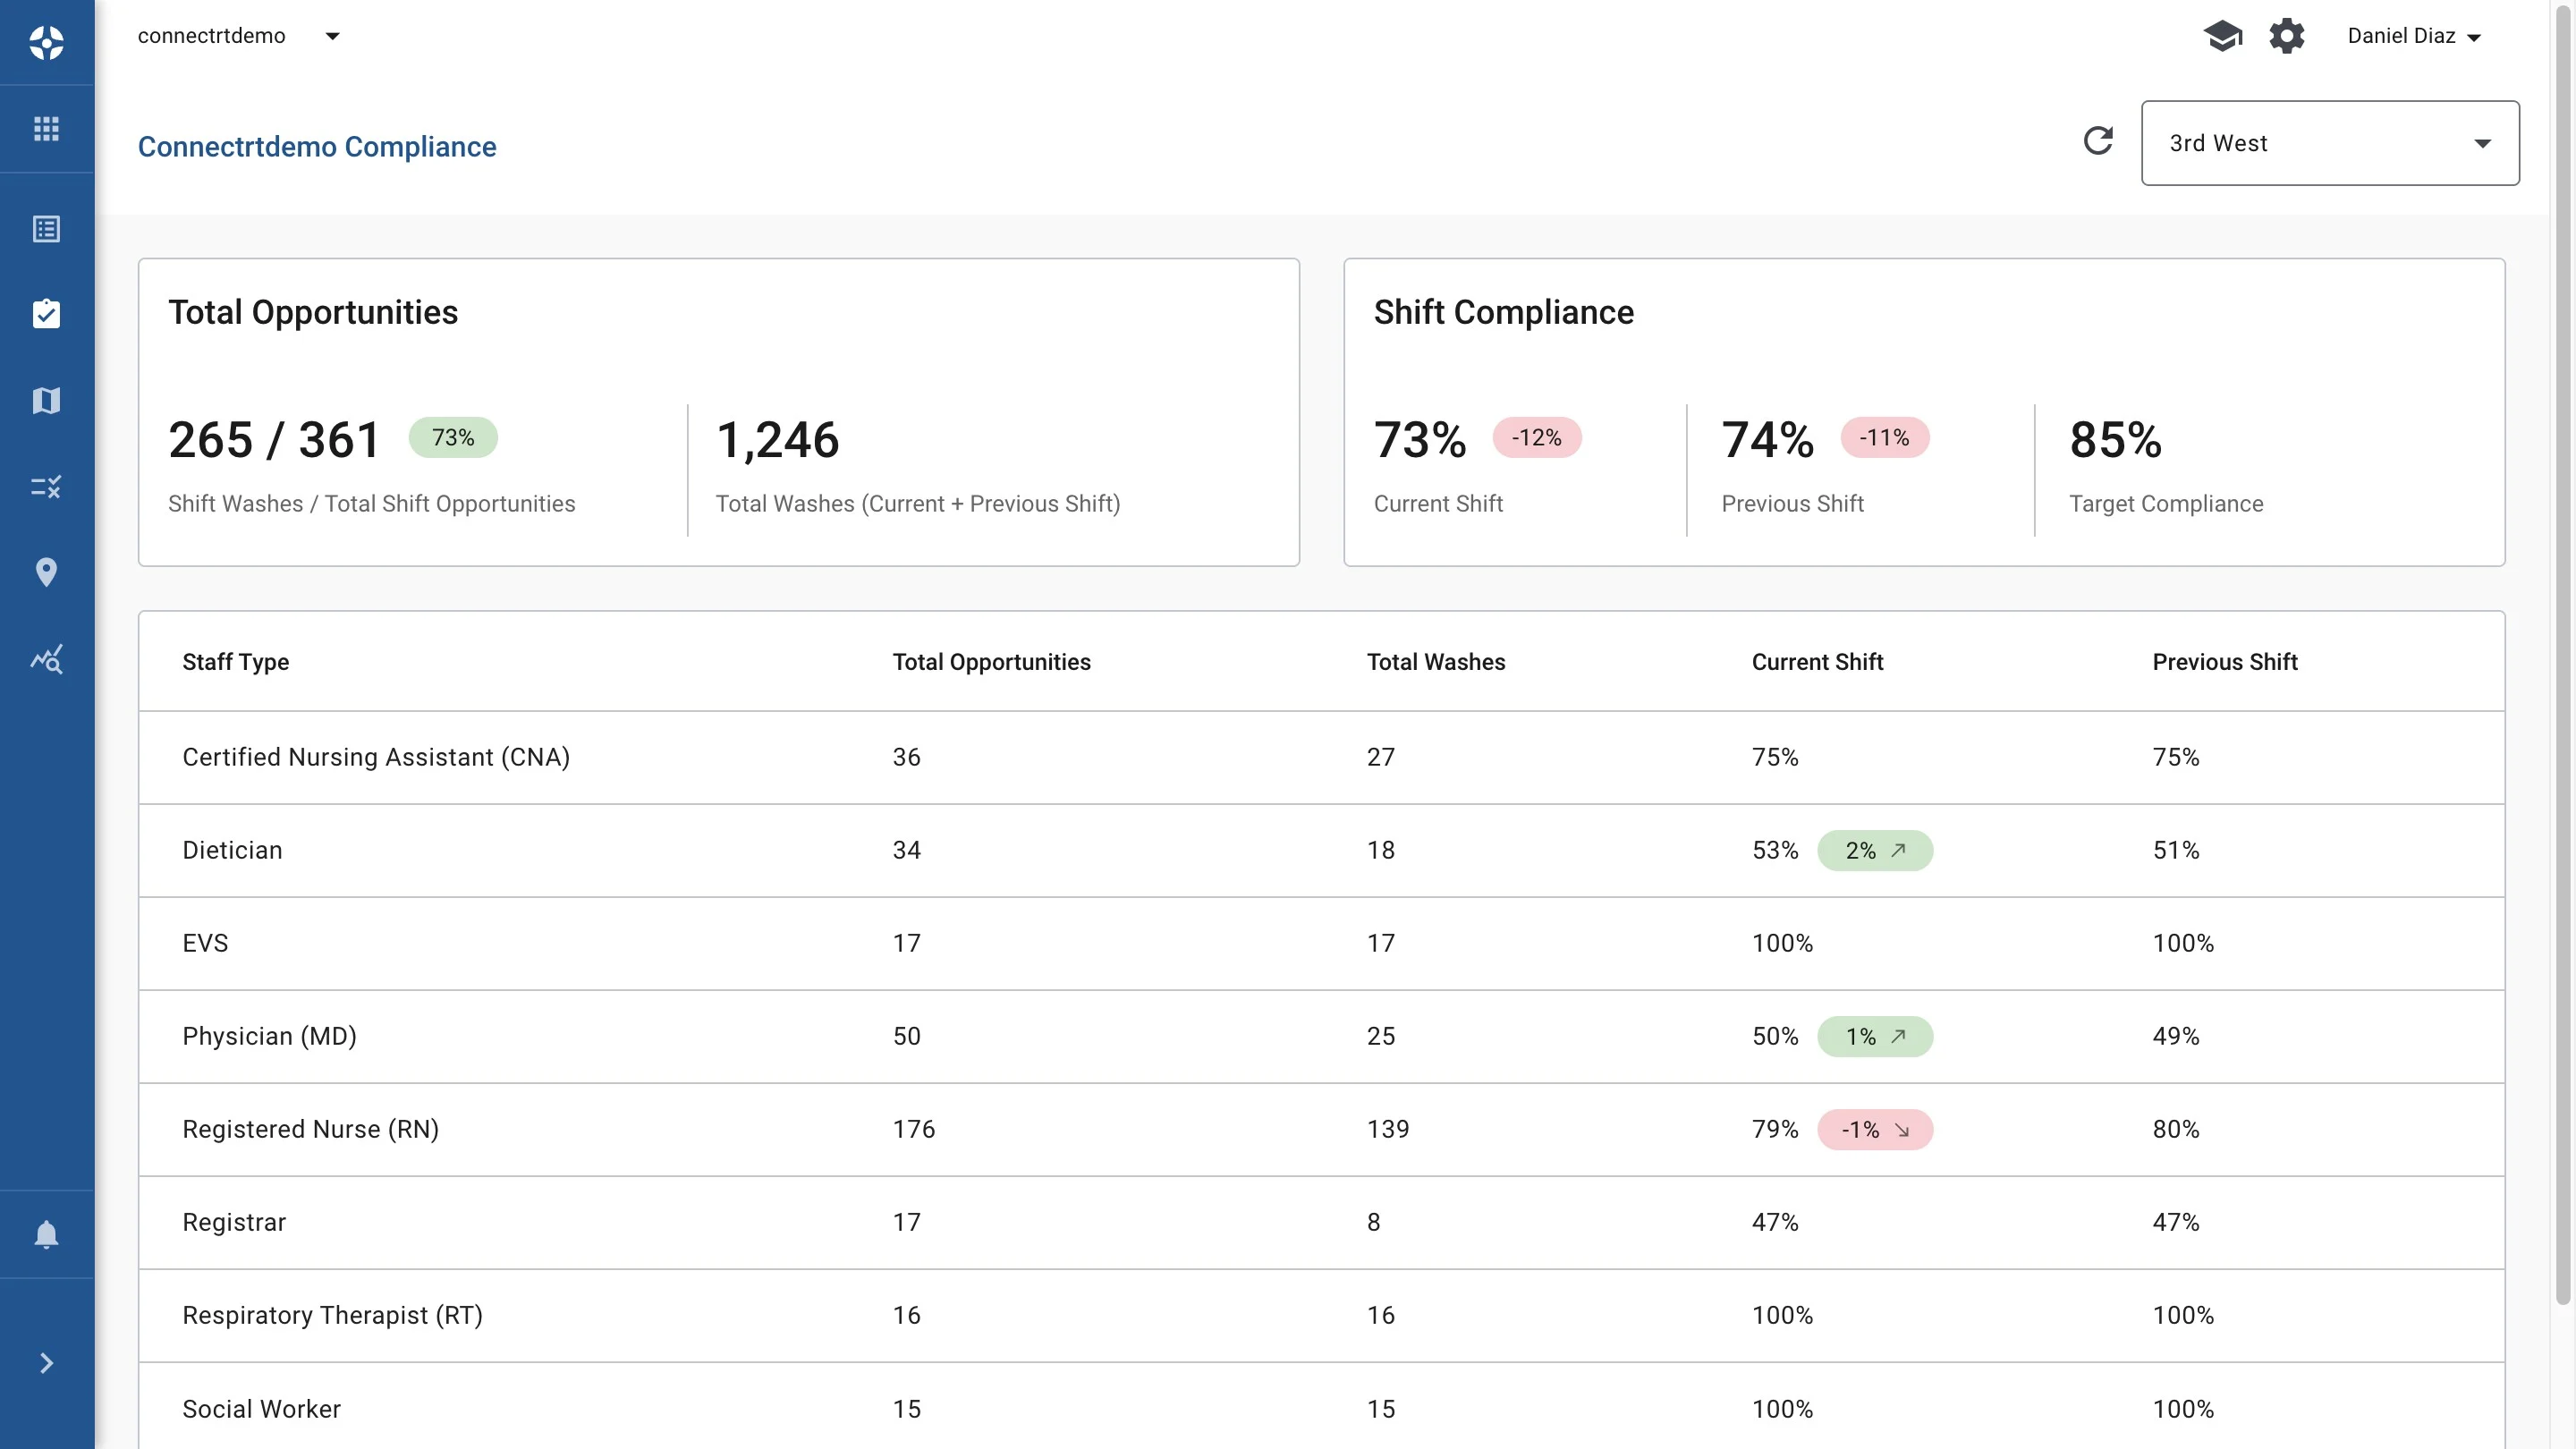The width and height of the screenshot is (2576, 1449).
Task: Open the 3rd West unit dropdown
Action: click(x=2329, y=143)
